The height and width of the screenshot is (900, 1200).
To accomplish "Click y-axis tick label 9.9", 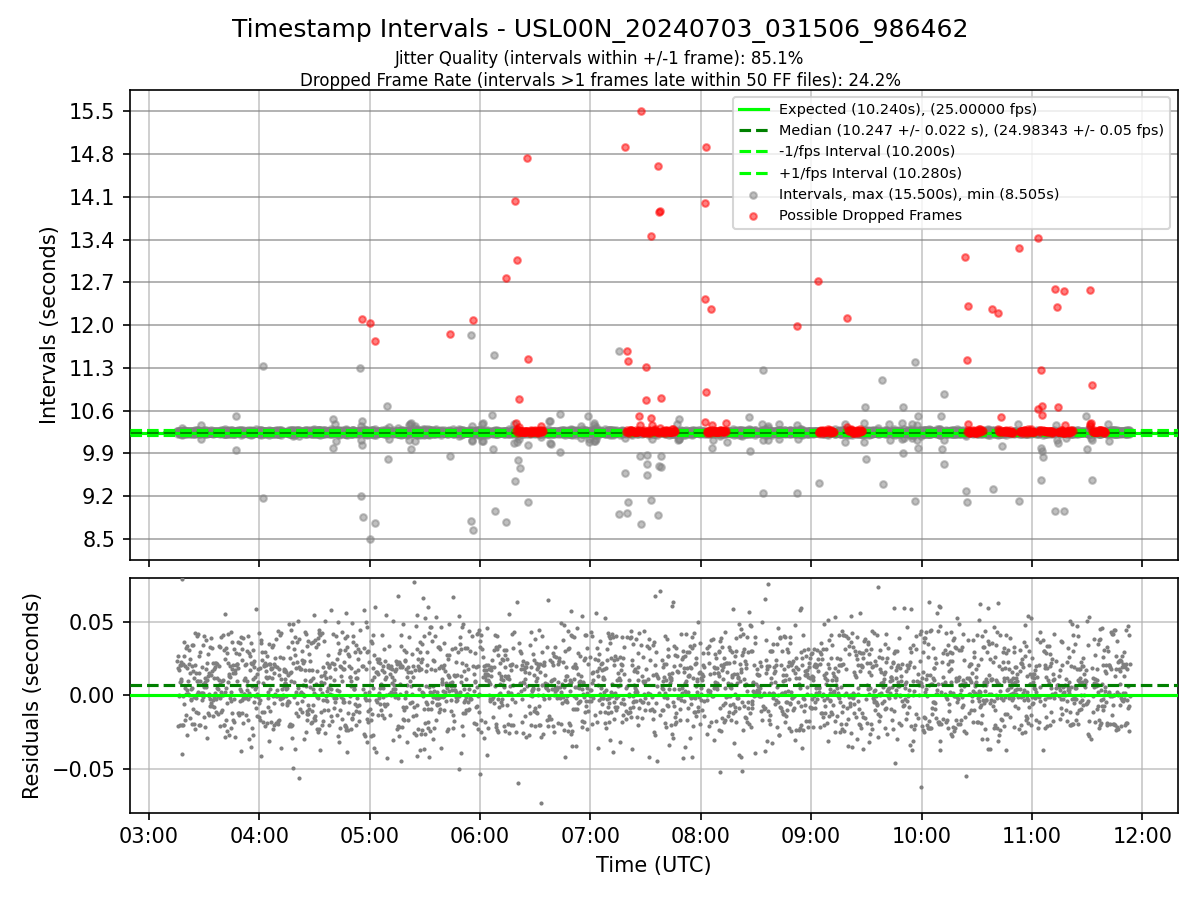I will click(98, 453).
